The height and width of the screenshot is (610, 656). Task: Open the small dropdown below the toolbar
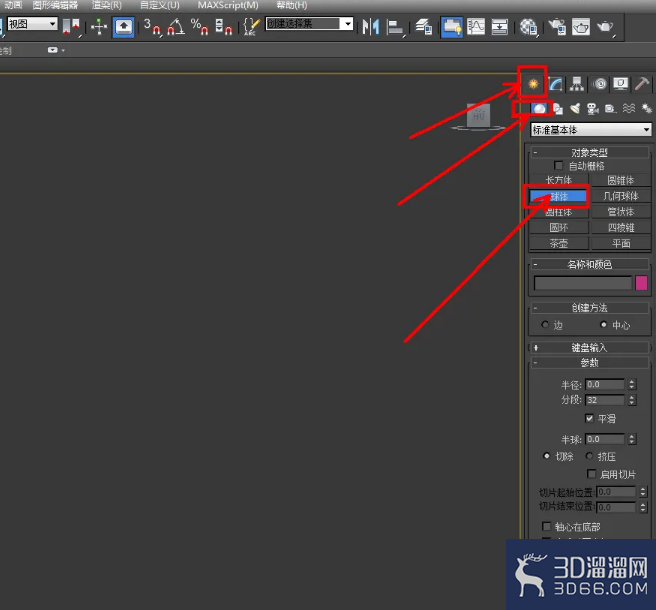click(56, 50)
